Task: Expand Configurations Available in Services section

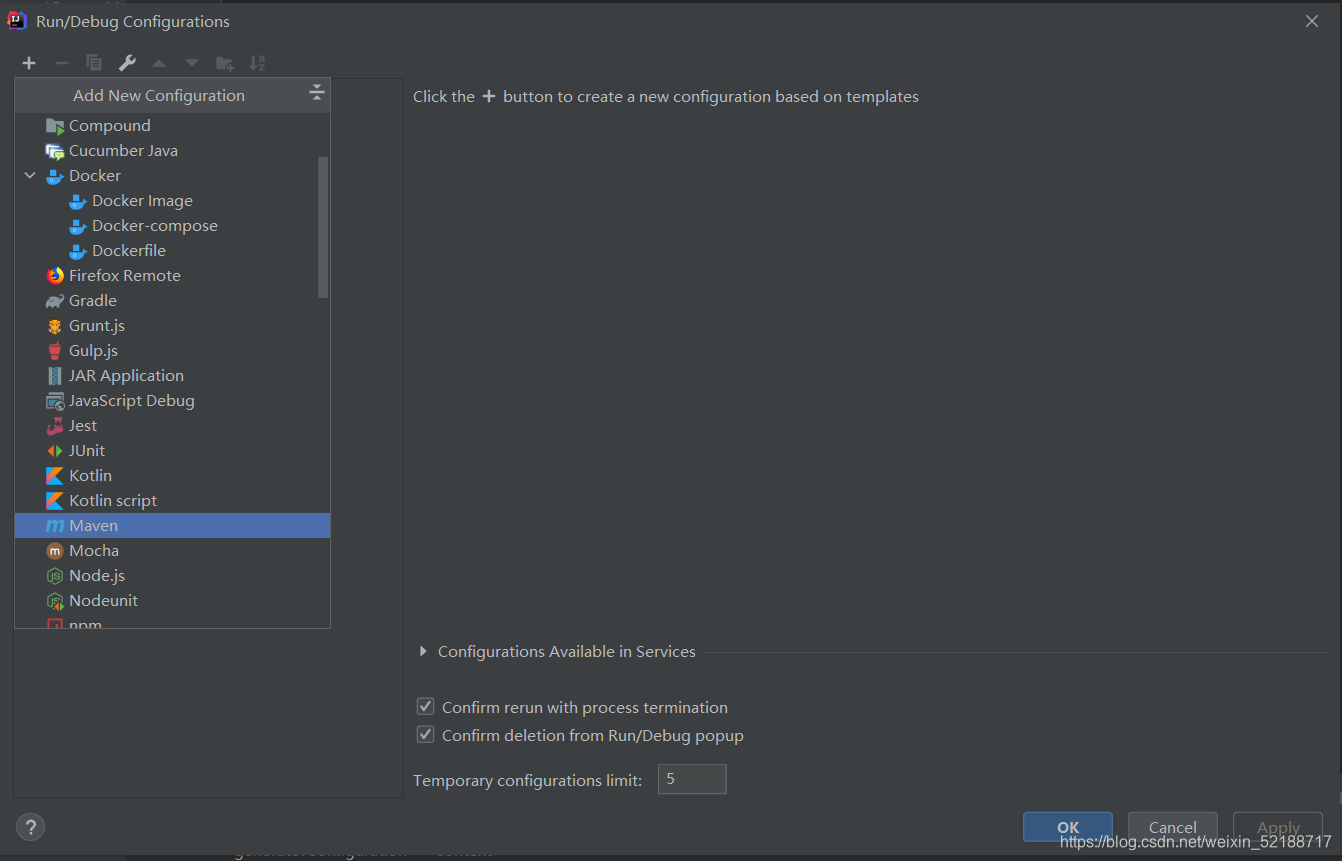Action: pos(424,651)
